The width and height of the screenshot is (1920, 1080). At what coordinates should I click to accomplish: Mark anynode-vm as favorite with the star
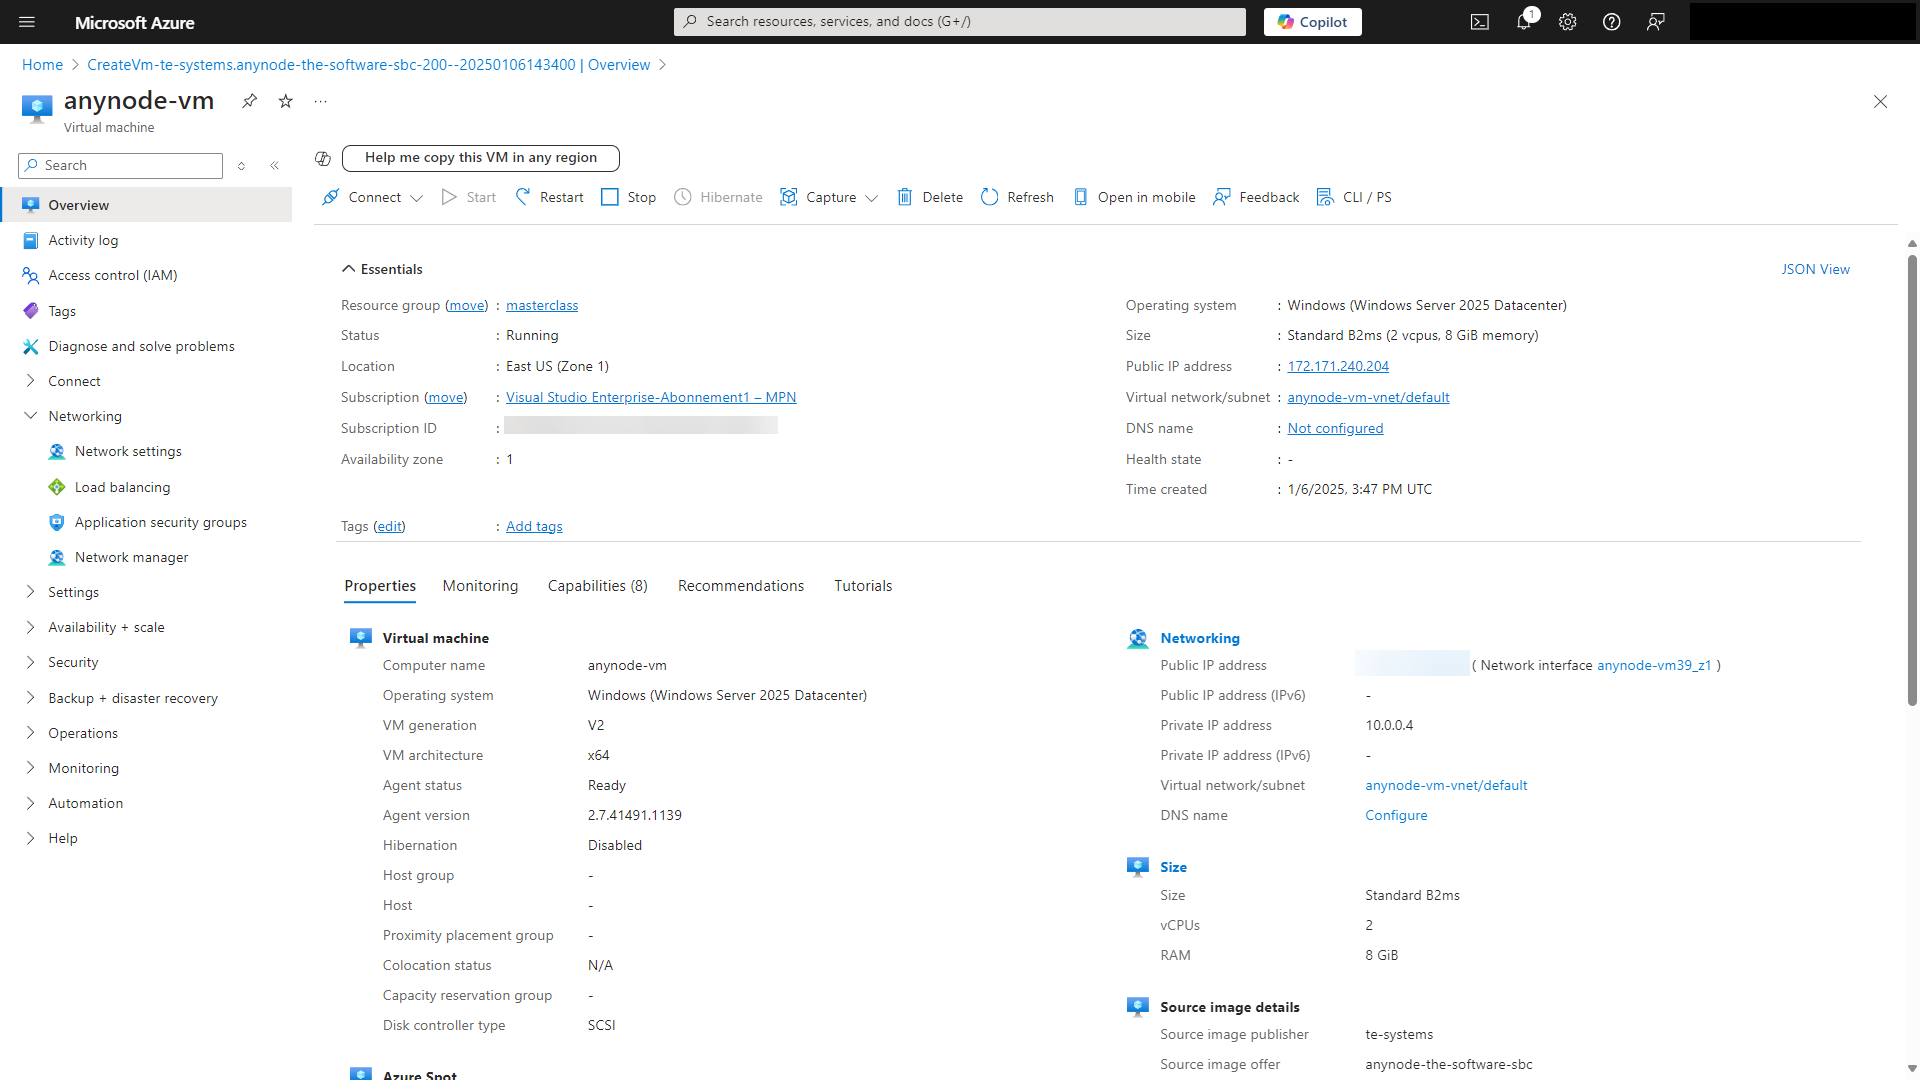[x=286, y=101]
